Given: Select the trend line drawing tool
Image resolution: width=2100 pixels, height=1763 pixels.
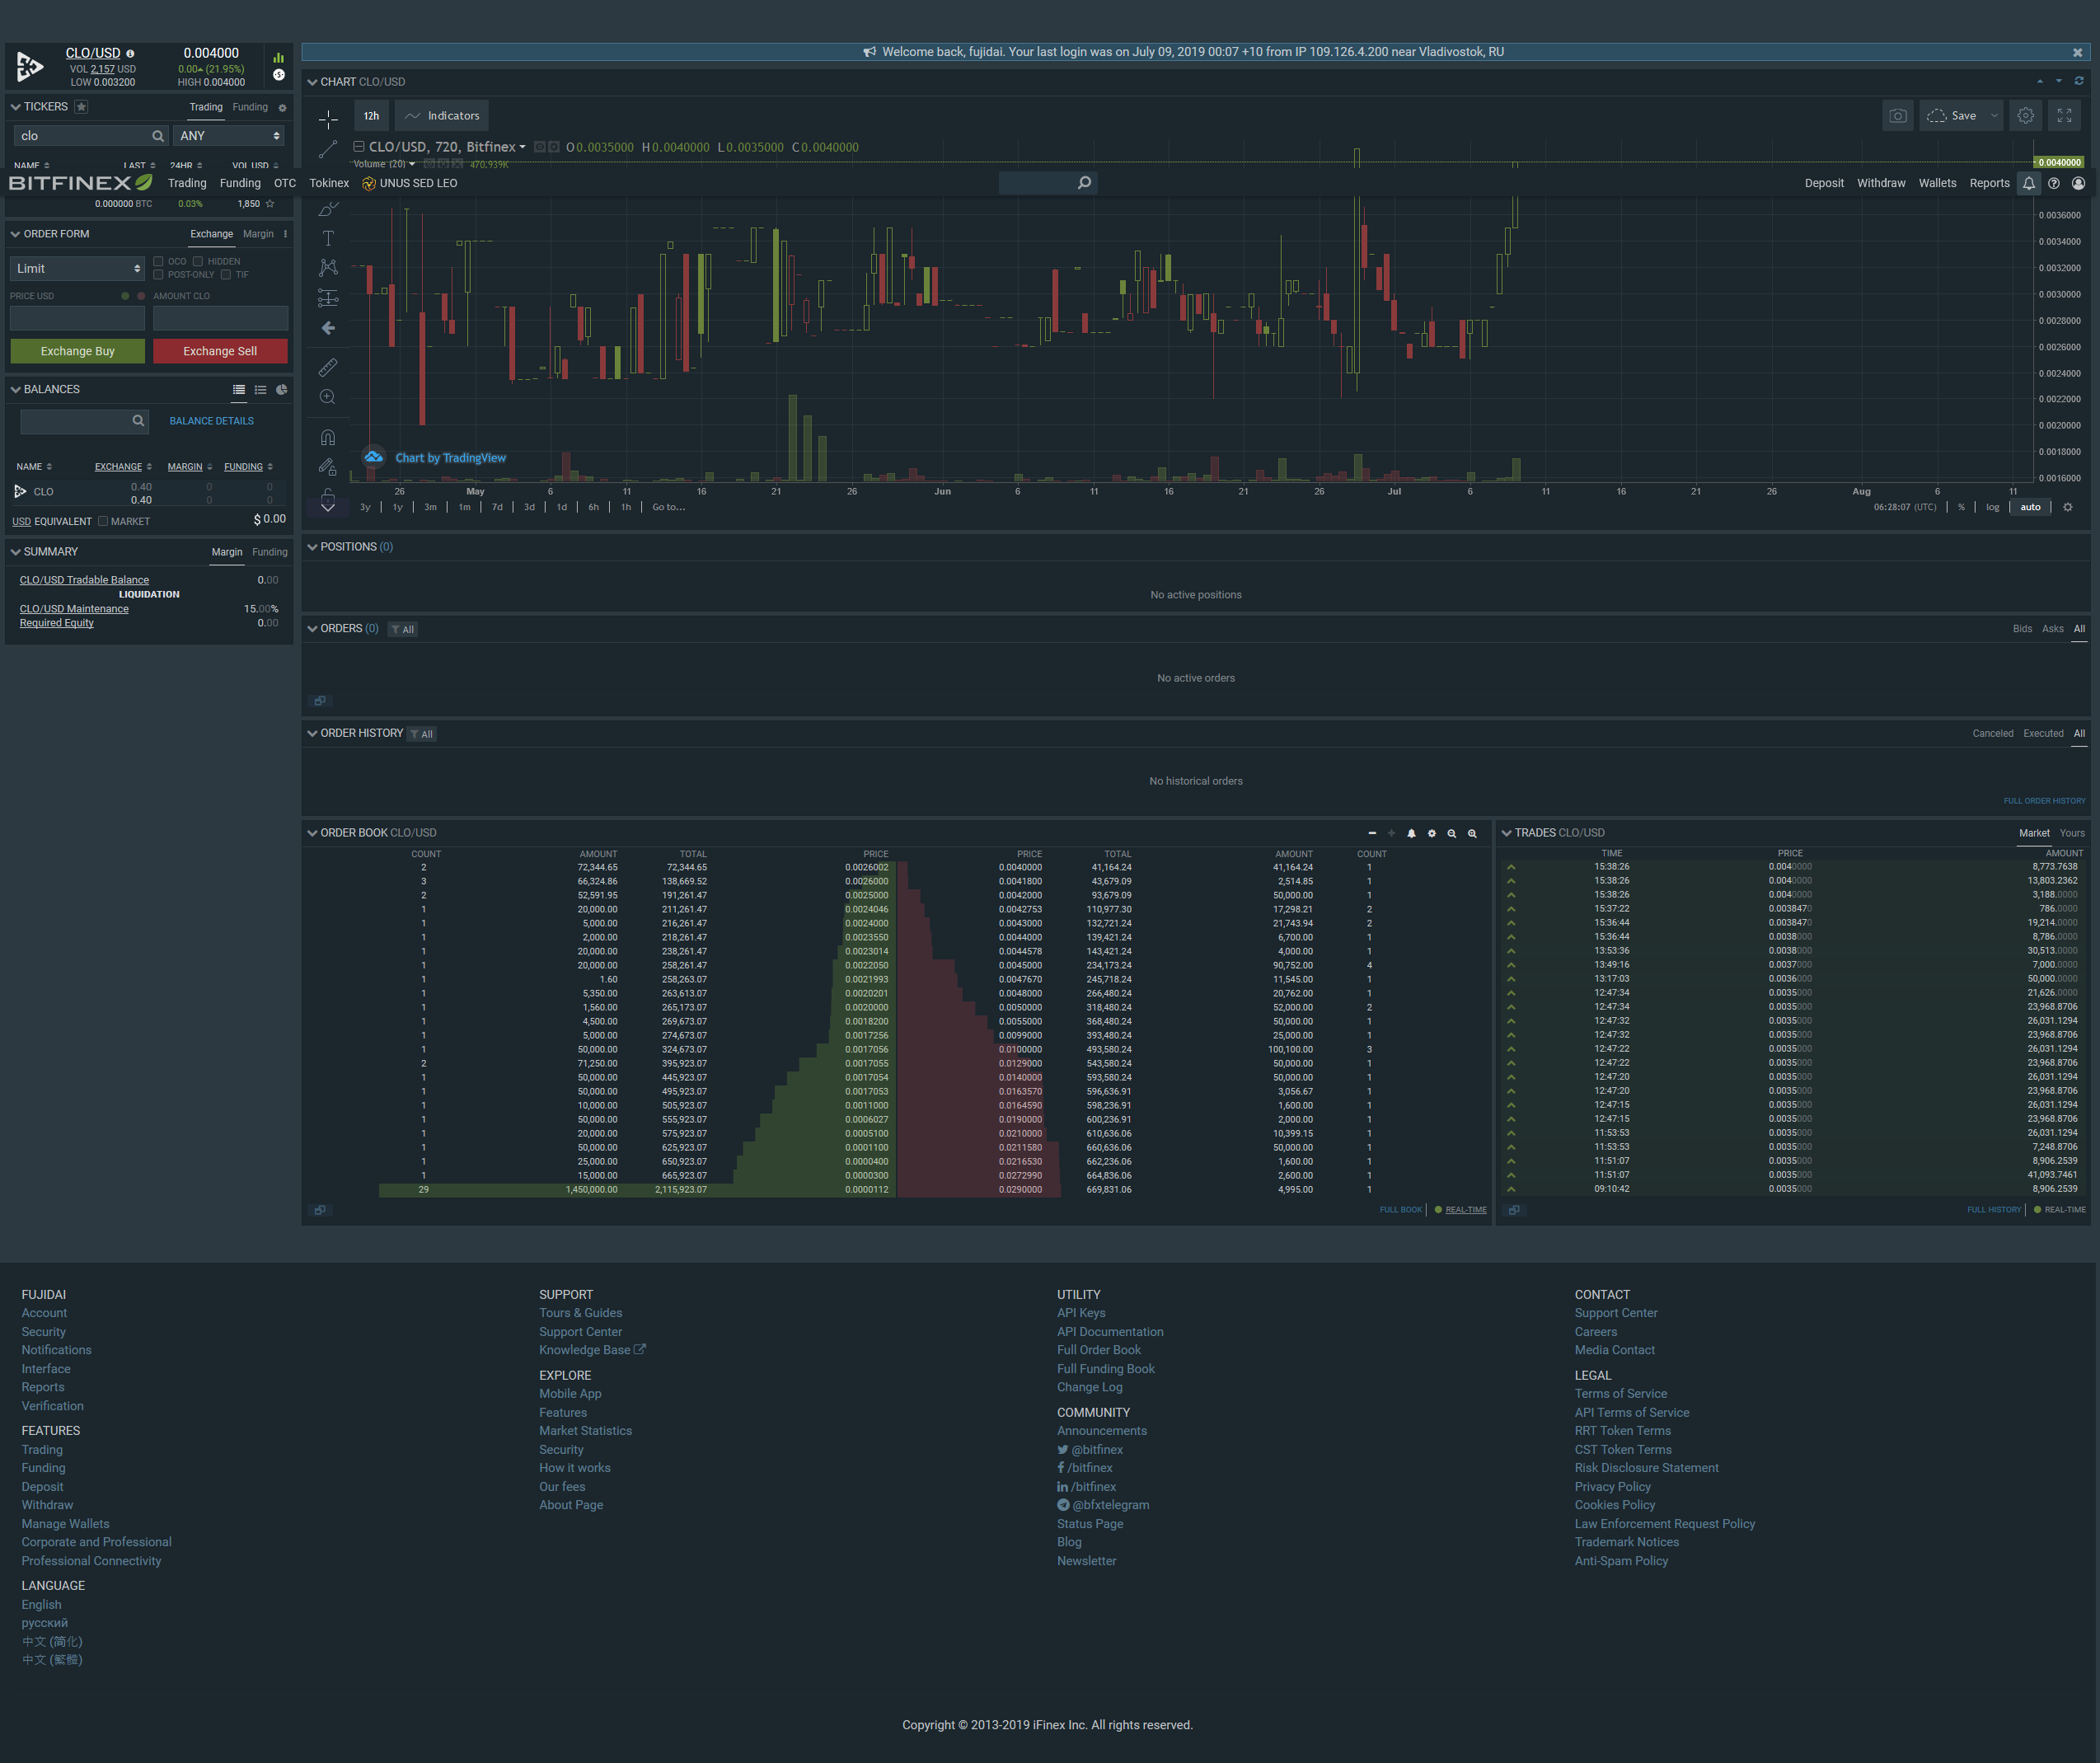Looking at the screenshot, I should (x=328, y=149).
